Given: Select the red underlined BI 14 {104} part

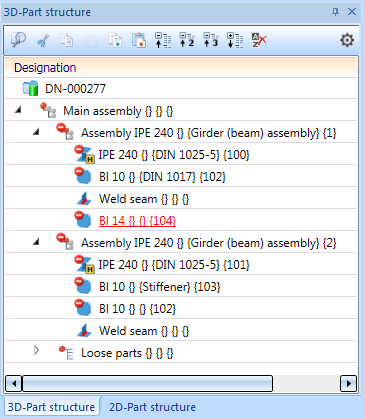Looking at the screenshot, I should click(x=137, y=221).
